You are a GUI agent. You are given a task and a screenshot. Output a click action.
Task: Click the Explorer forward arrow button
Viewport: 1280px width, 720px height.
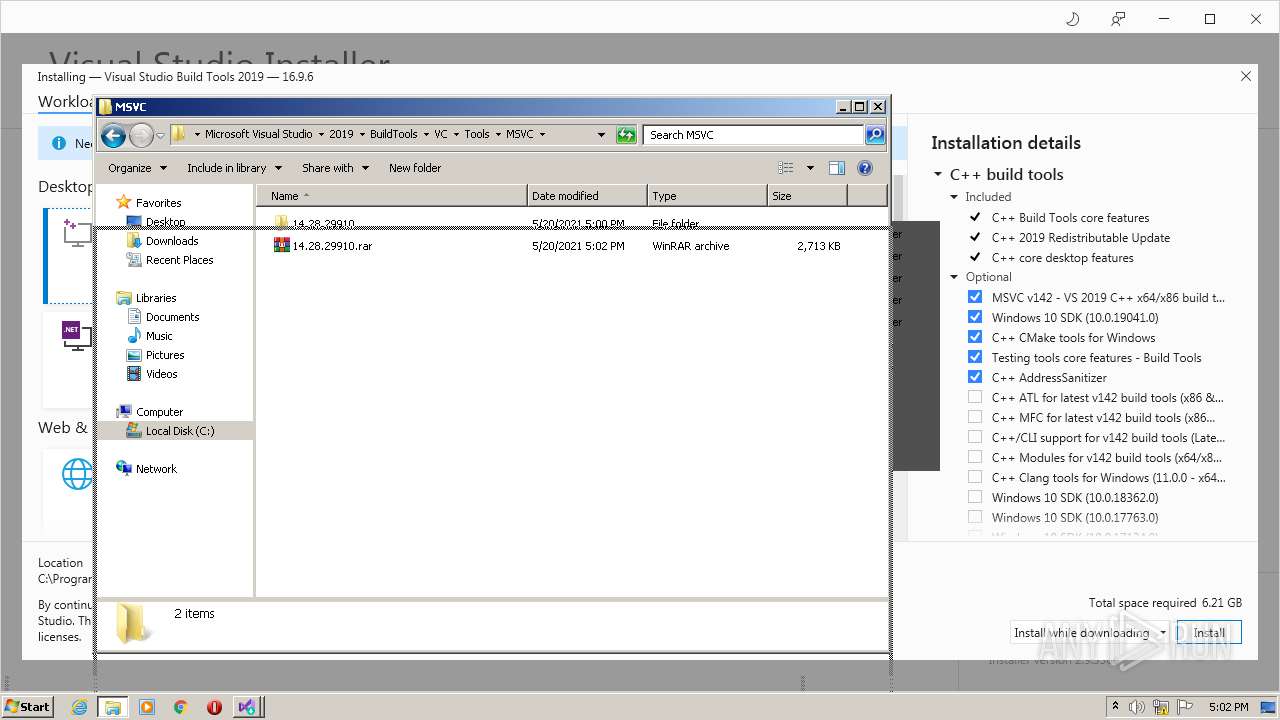click(x=142, y=135)
